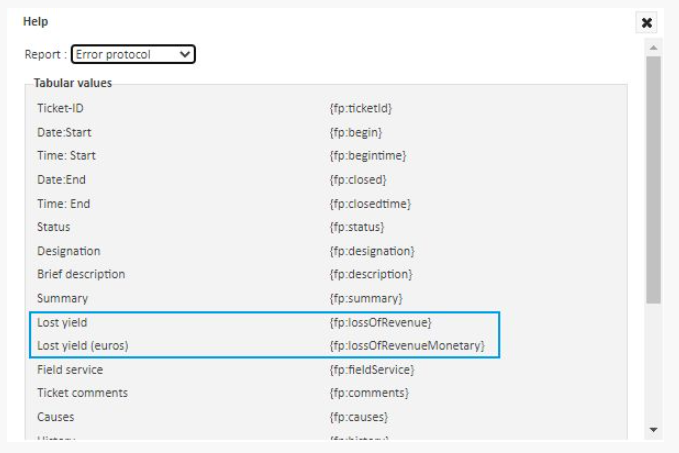Click the scrollbar down arrow
The height and width of the screenshot is (453, 679).
pyautogui.click(x=653, y=430)
